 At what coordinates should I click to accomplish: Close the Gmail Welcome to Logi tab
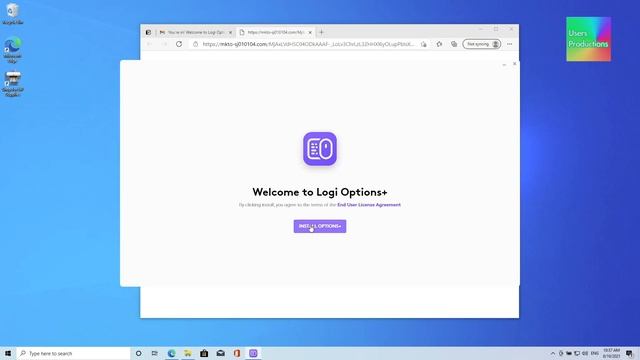point(230,32)
